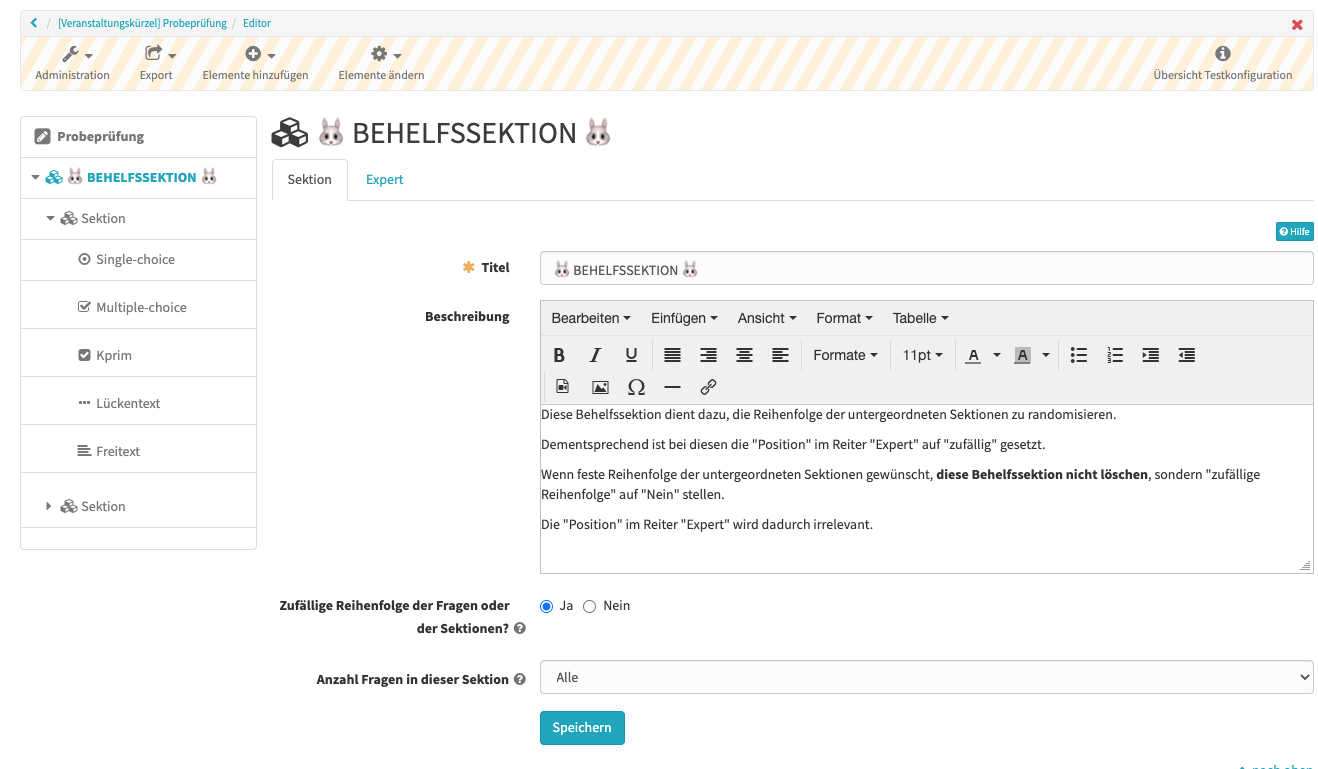Open the Hilfe link above the form
Screen dimensions: 1318x769
(x=1294, y=231)
